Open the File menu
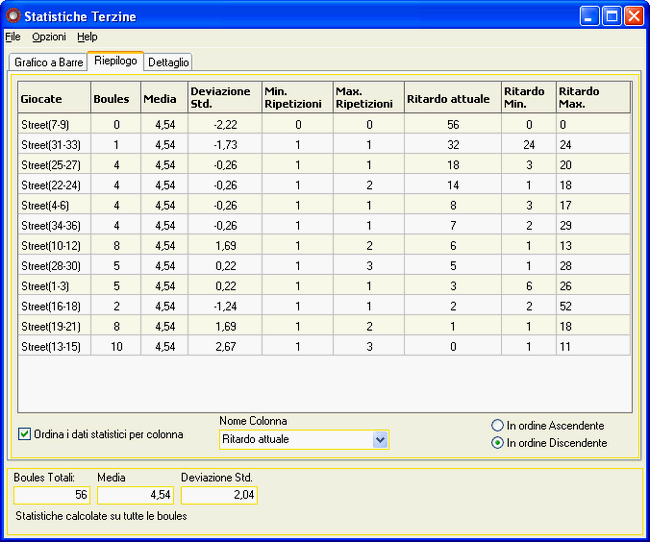Viewport: 650px width, 542px height. point(13,37)
